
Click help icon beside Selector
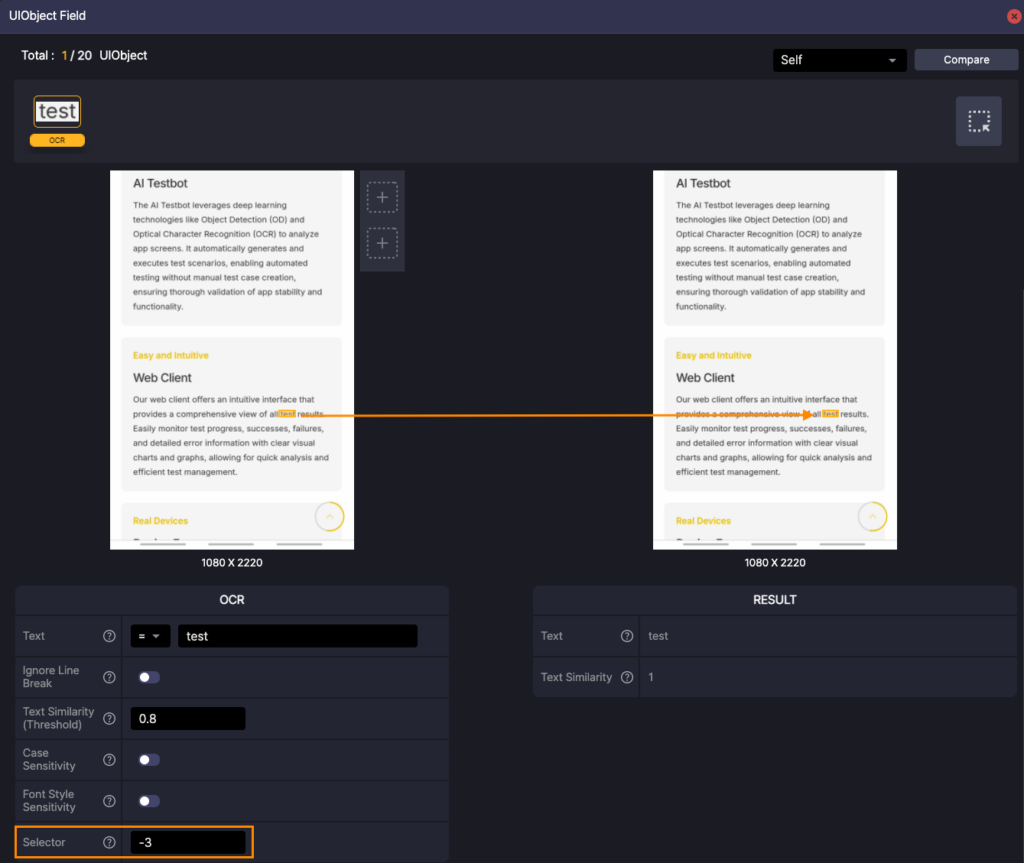tap(110, 842)
